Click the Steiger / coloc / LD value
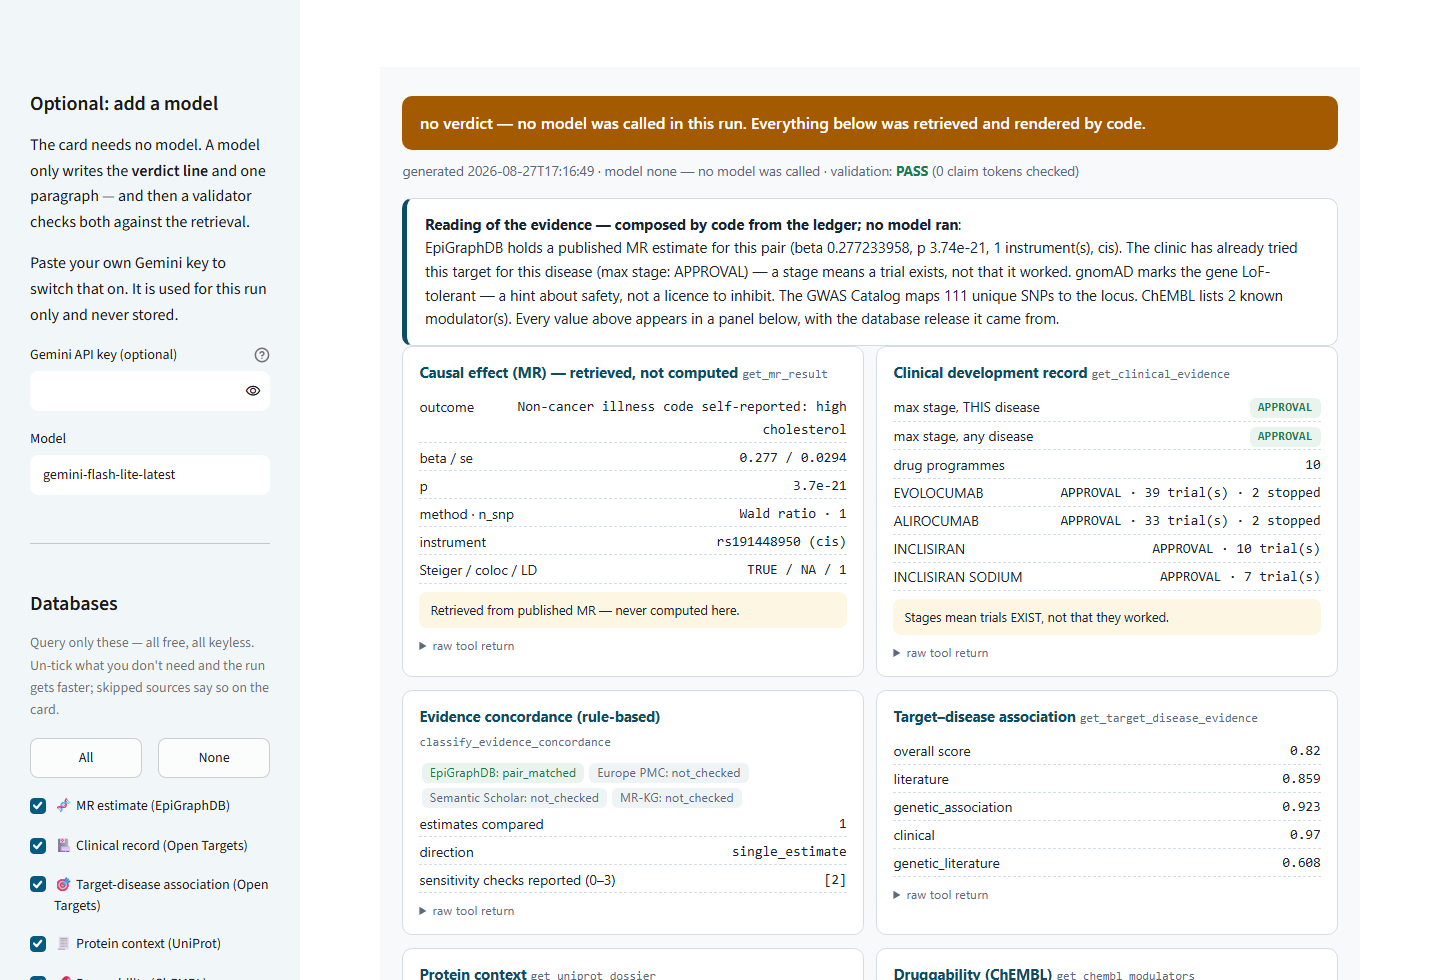Screen dimensions: 1440x980 tap(797, 570)
